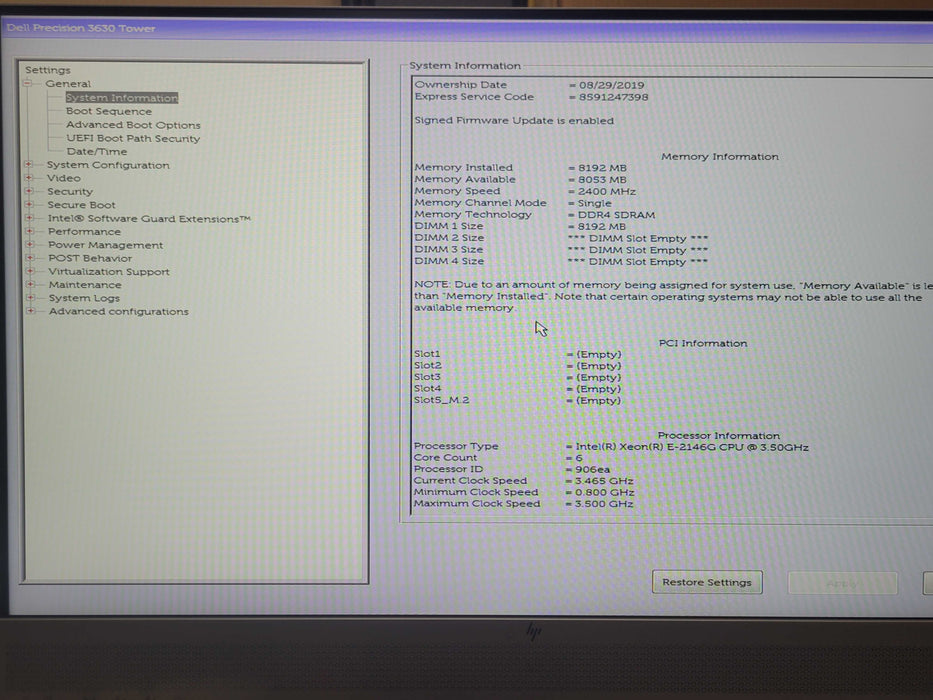Expand the Virtualization Support section
The width and height of the screenshot is (933, 700).
tap(31, 271)
